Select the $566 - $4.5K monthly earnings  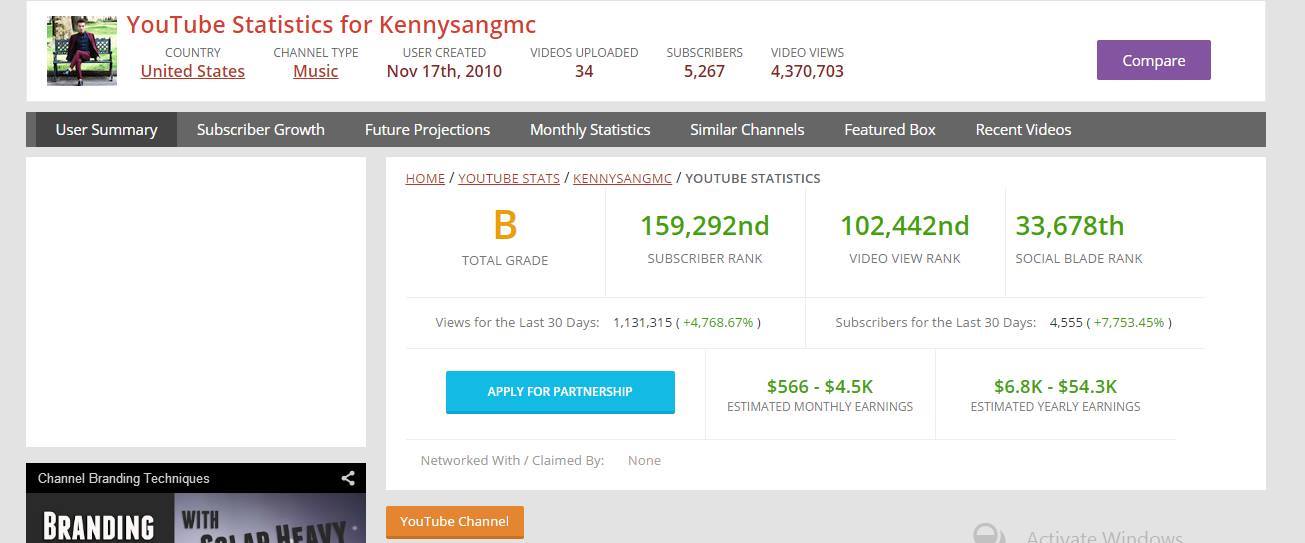click(x=820, y=386)
